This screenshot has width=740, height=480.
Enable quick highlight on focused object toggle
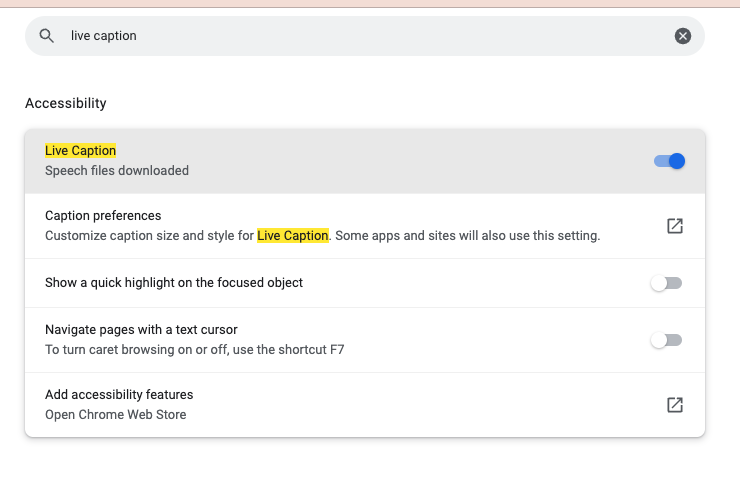(x=666, y=283)
